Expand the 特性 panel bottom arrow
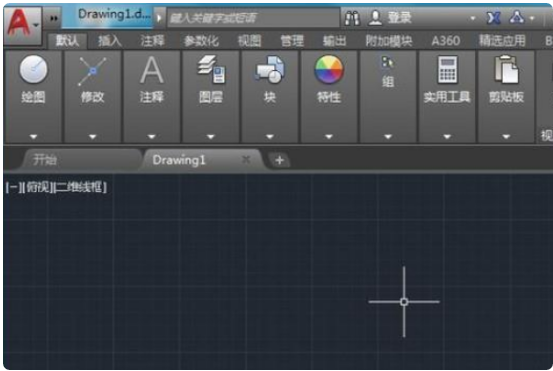This screenshot has width=553, height=371. pyautogui.click(x=329, y=136)
